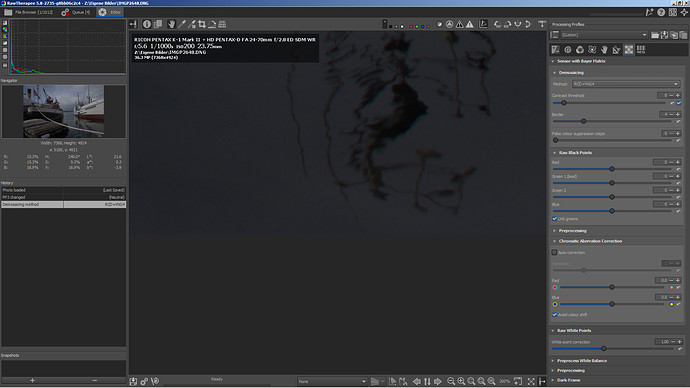This screenshot has width=690, height=388.
Task: Activate the Crop selection tool
Action: 202,24
